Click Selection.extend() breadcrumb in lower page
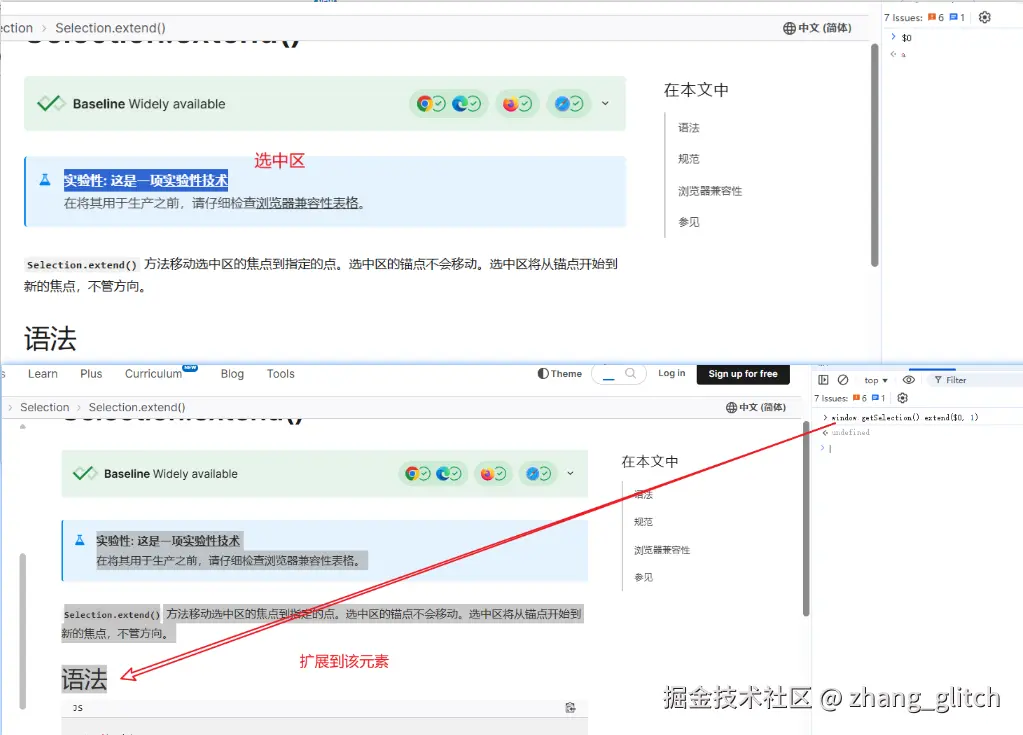This screenshot has width=1023, height=735. 137,407
